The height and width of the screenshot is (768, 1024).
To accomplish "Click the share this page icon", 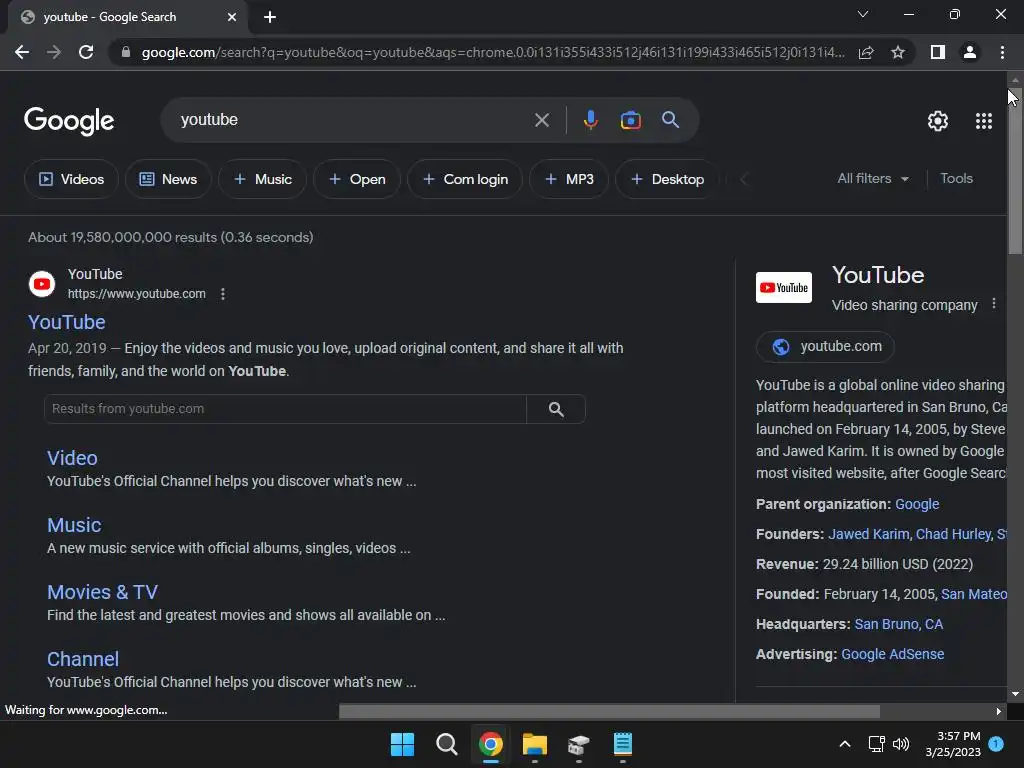I will (x=866, y=52).
